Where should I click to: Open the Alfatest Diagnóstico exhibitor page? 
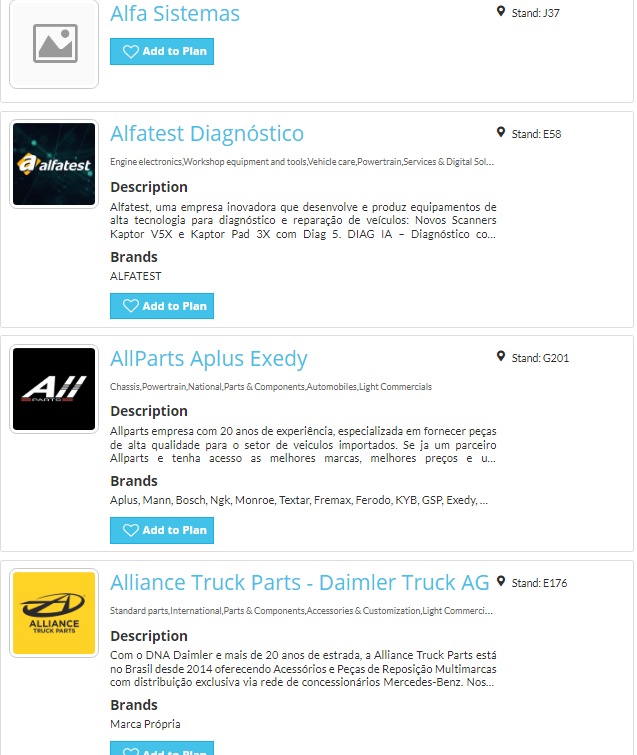[x=207, y=133]
